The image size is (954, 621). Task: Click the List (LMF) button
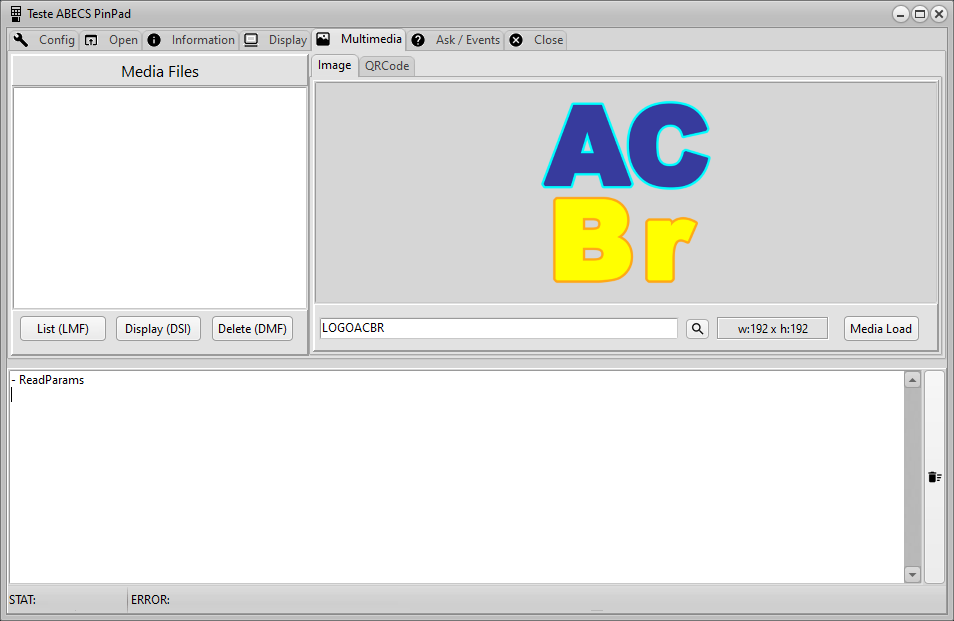pyautogui.click(x=63, y=328)
